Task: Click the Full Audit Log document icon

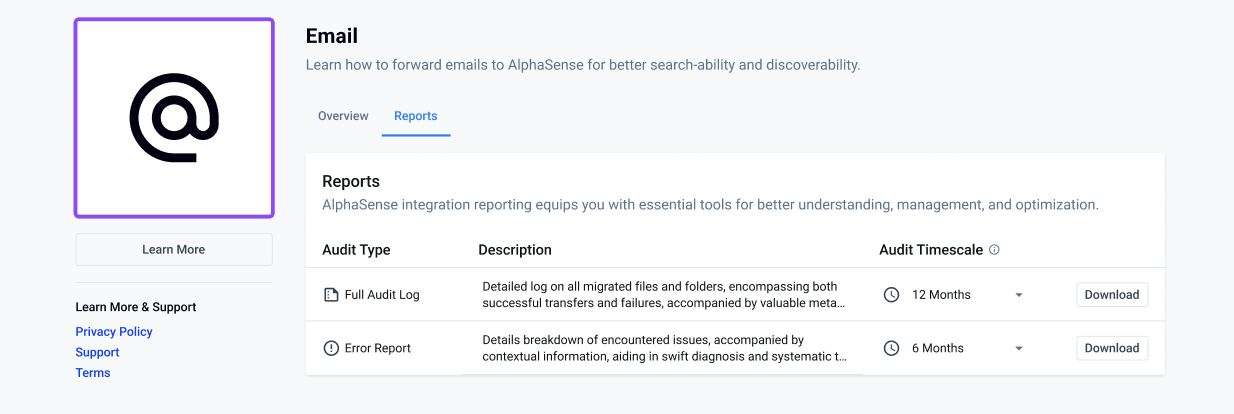Action: point(331,295)
